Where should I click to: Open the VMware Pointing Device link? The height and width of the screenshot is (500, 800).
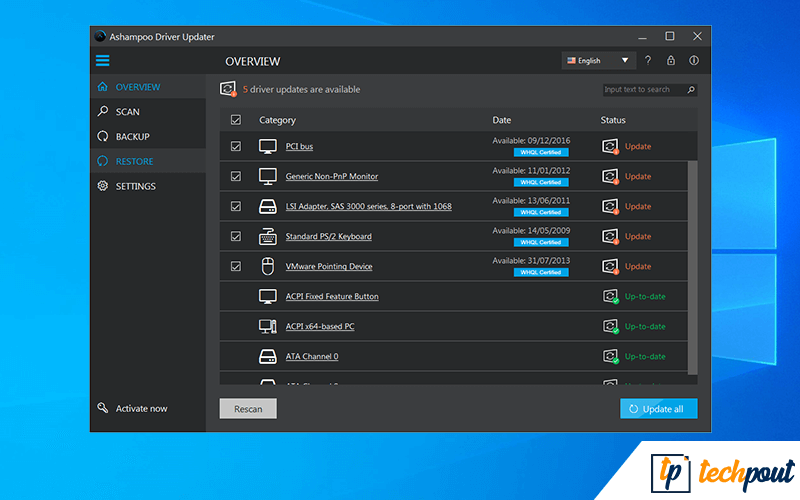click(x=329, y=266)
